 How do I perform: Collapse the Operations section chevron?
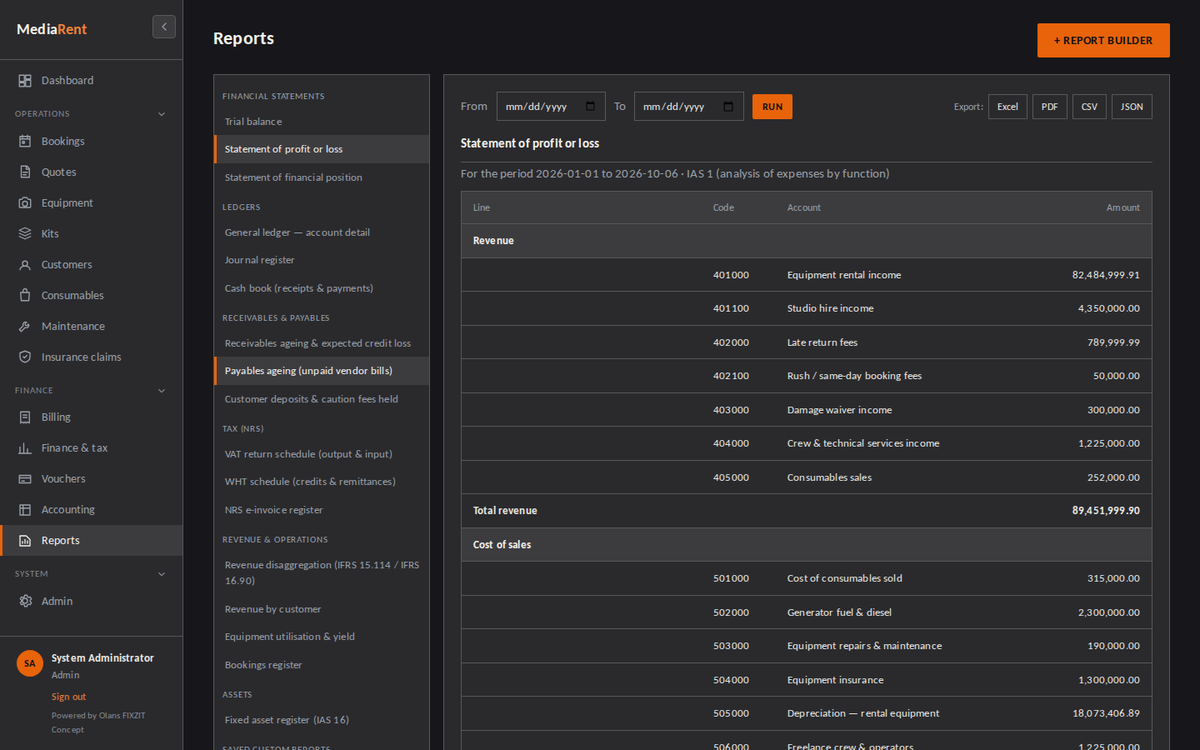tap(162, 114)
